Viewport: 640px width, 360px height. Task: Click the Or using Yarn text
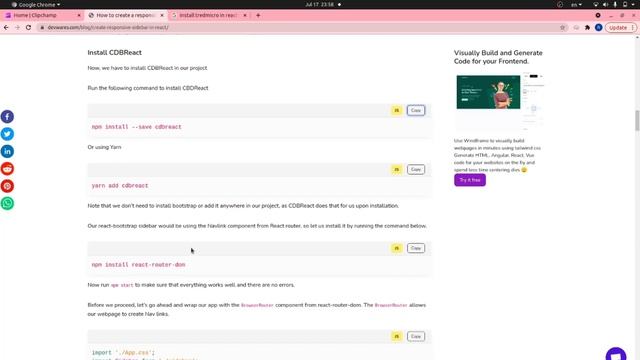(x=104, y=147)
